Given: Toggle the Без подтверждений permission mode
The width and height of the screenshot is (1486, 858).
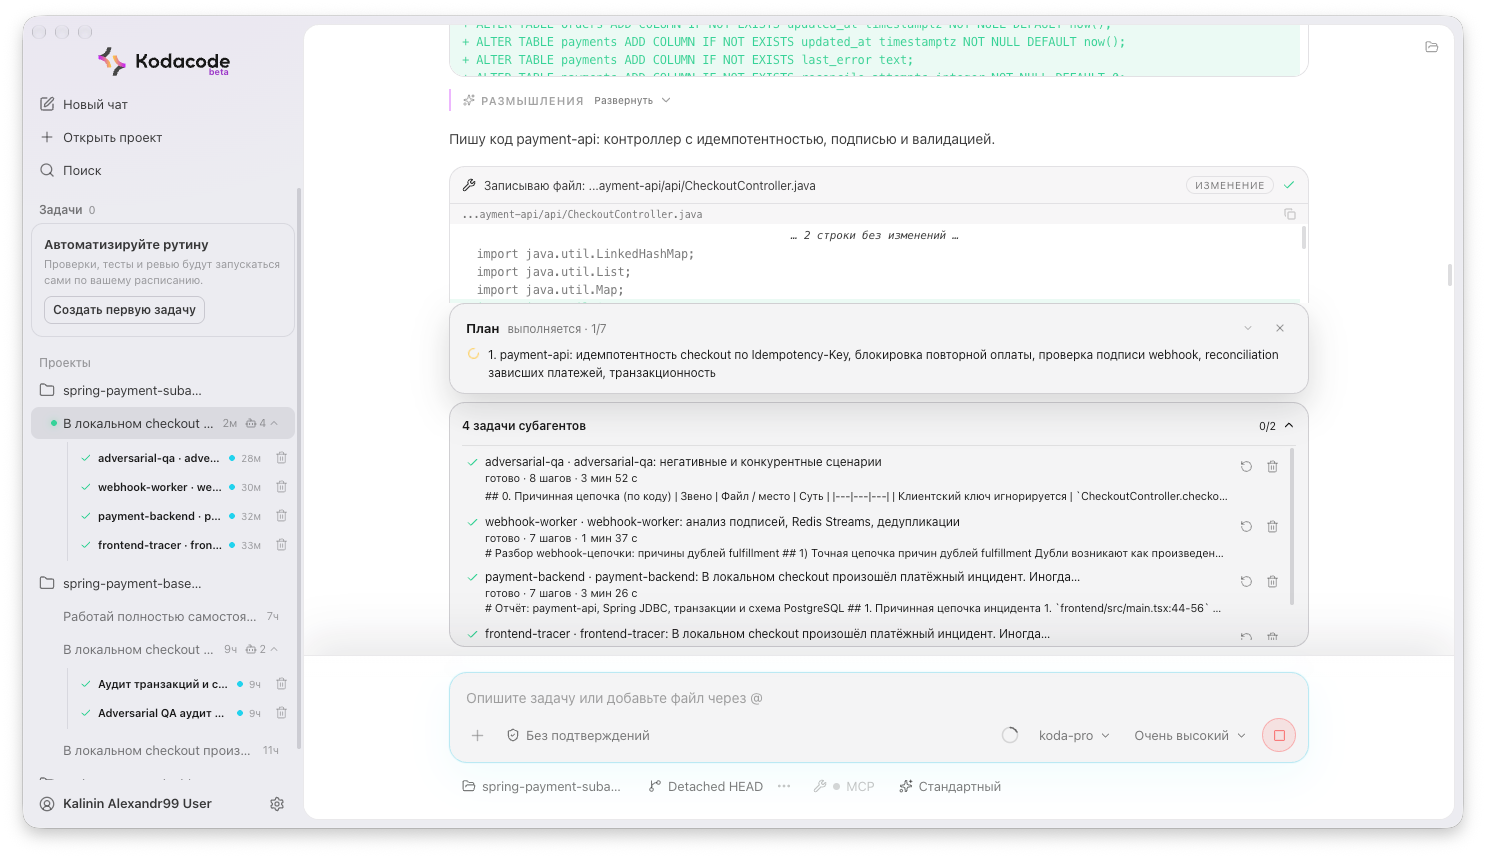Looking at the screenshot, I should click(x=578, y=735).
